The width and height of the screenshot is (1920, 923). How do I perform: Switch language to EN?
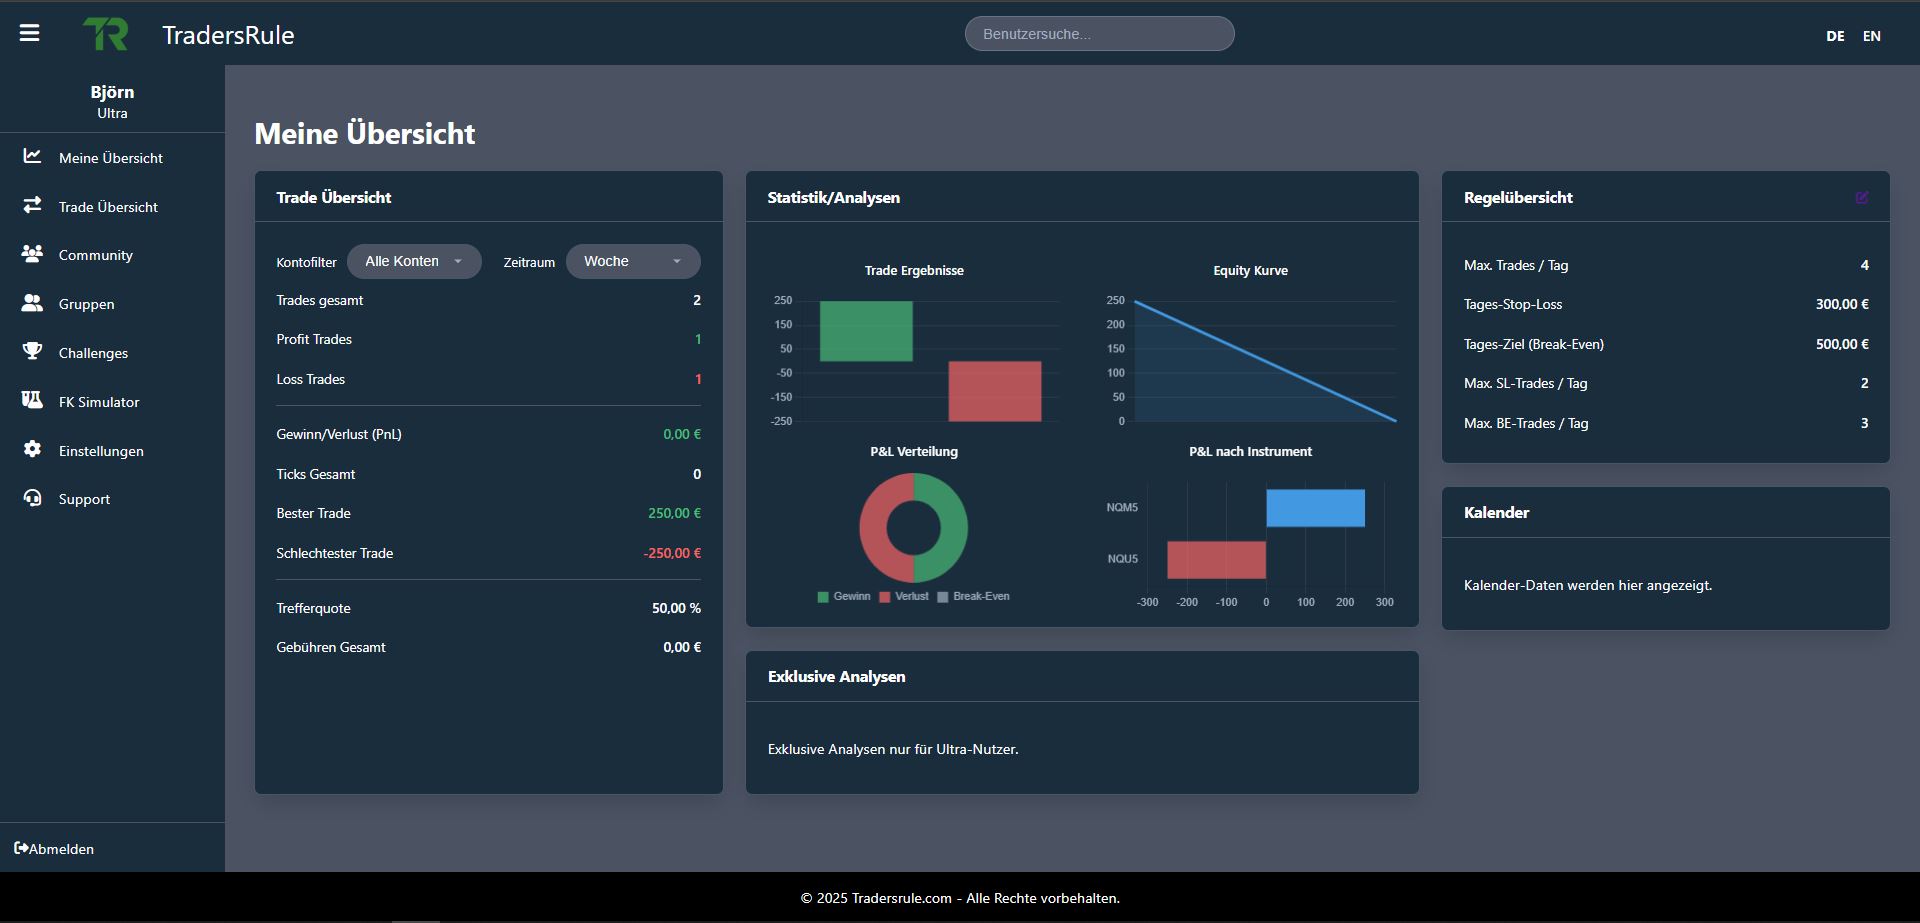[x=1872, y=35]
